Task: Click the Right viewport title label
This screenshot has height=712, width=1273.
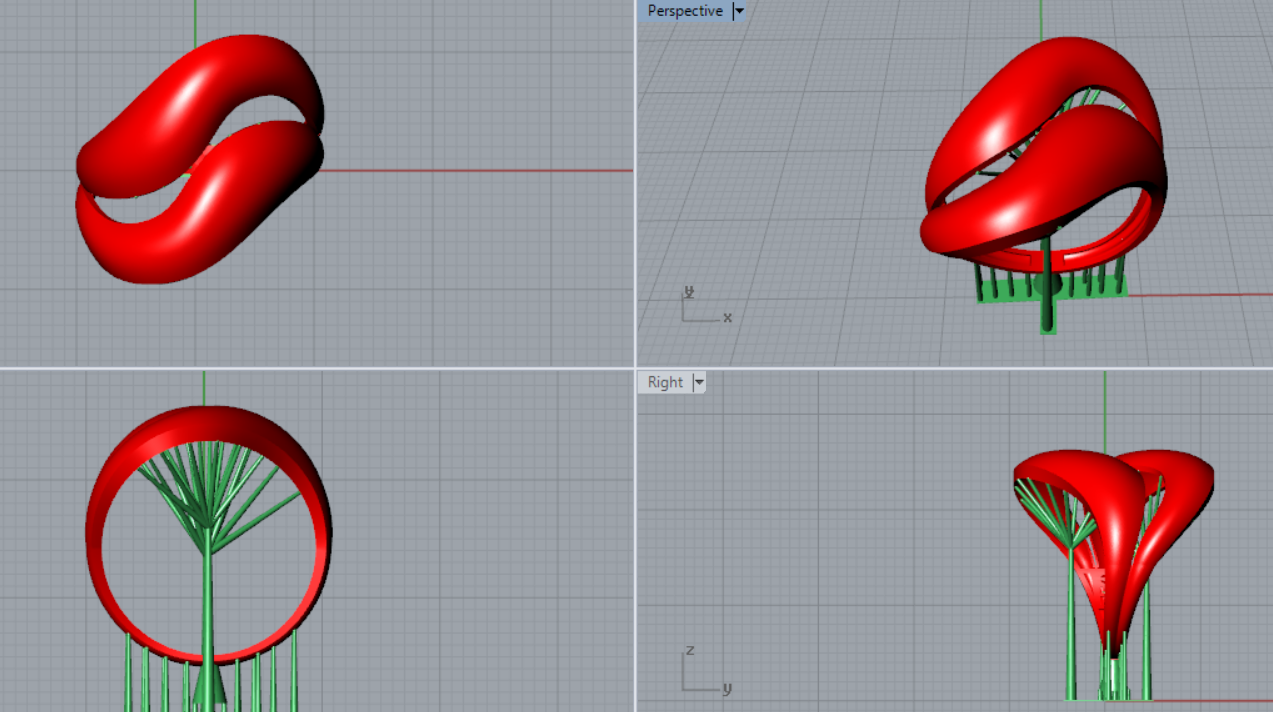Action: [665, 382]
